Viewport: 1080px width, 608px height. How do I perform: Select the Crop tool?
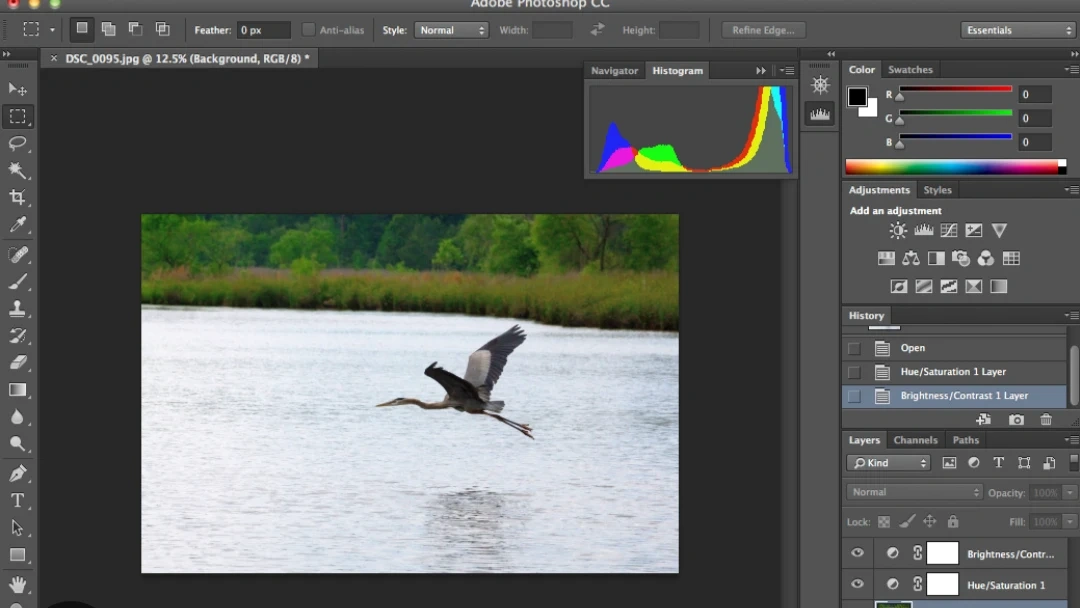pyautogui.click(x=17, y=198)
